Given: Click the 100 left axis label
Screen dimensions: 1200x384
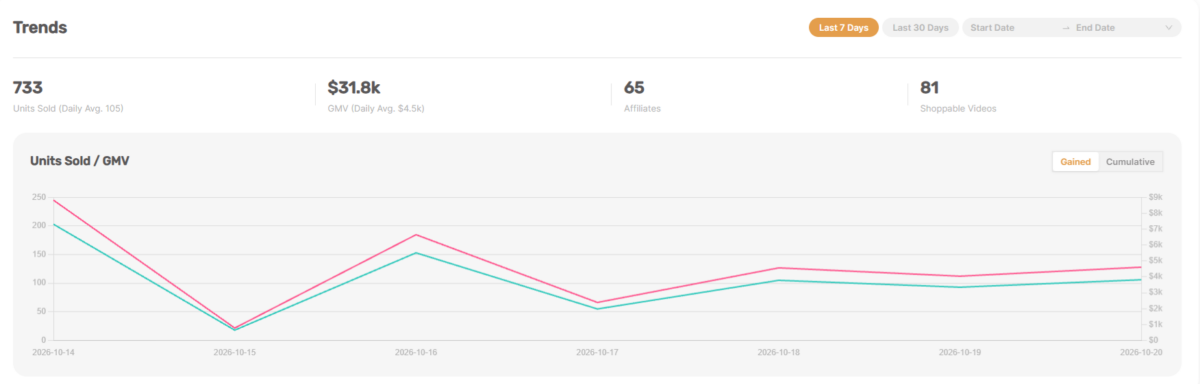Looking at the screenshot, I should [x=39, y=283].
